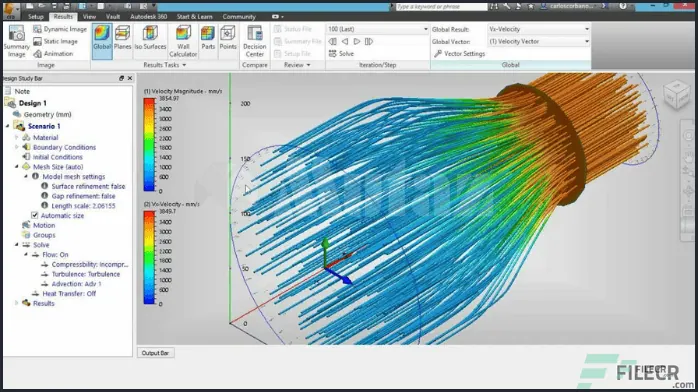Screen dimensions: 698x392
Task: Click the favorites star icon in title bar
Action: click(x=531, y=6)
